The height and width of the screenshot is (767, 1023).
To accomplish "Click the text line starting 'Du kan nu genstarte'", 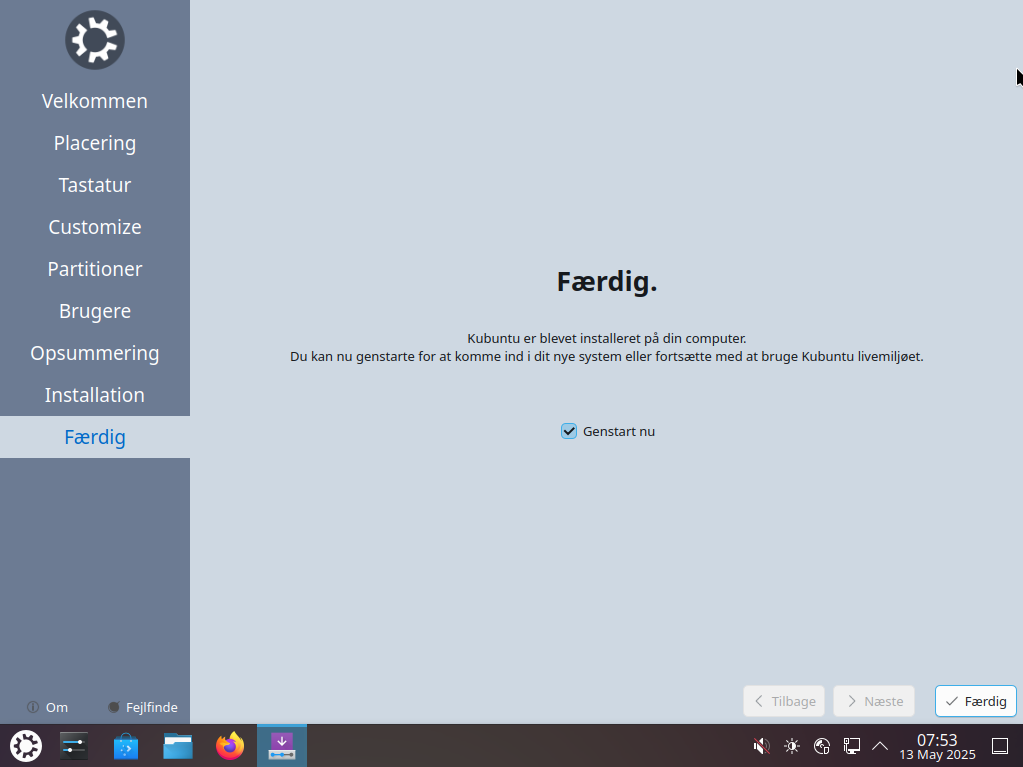I will [x=607, y=357].
